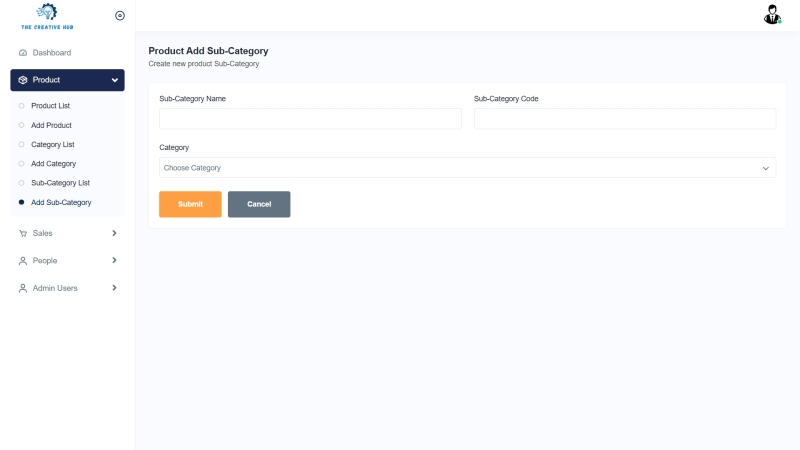Focus the Sub-Category Name input field

(310, 119)
